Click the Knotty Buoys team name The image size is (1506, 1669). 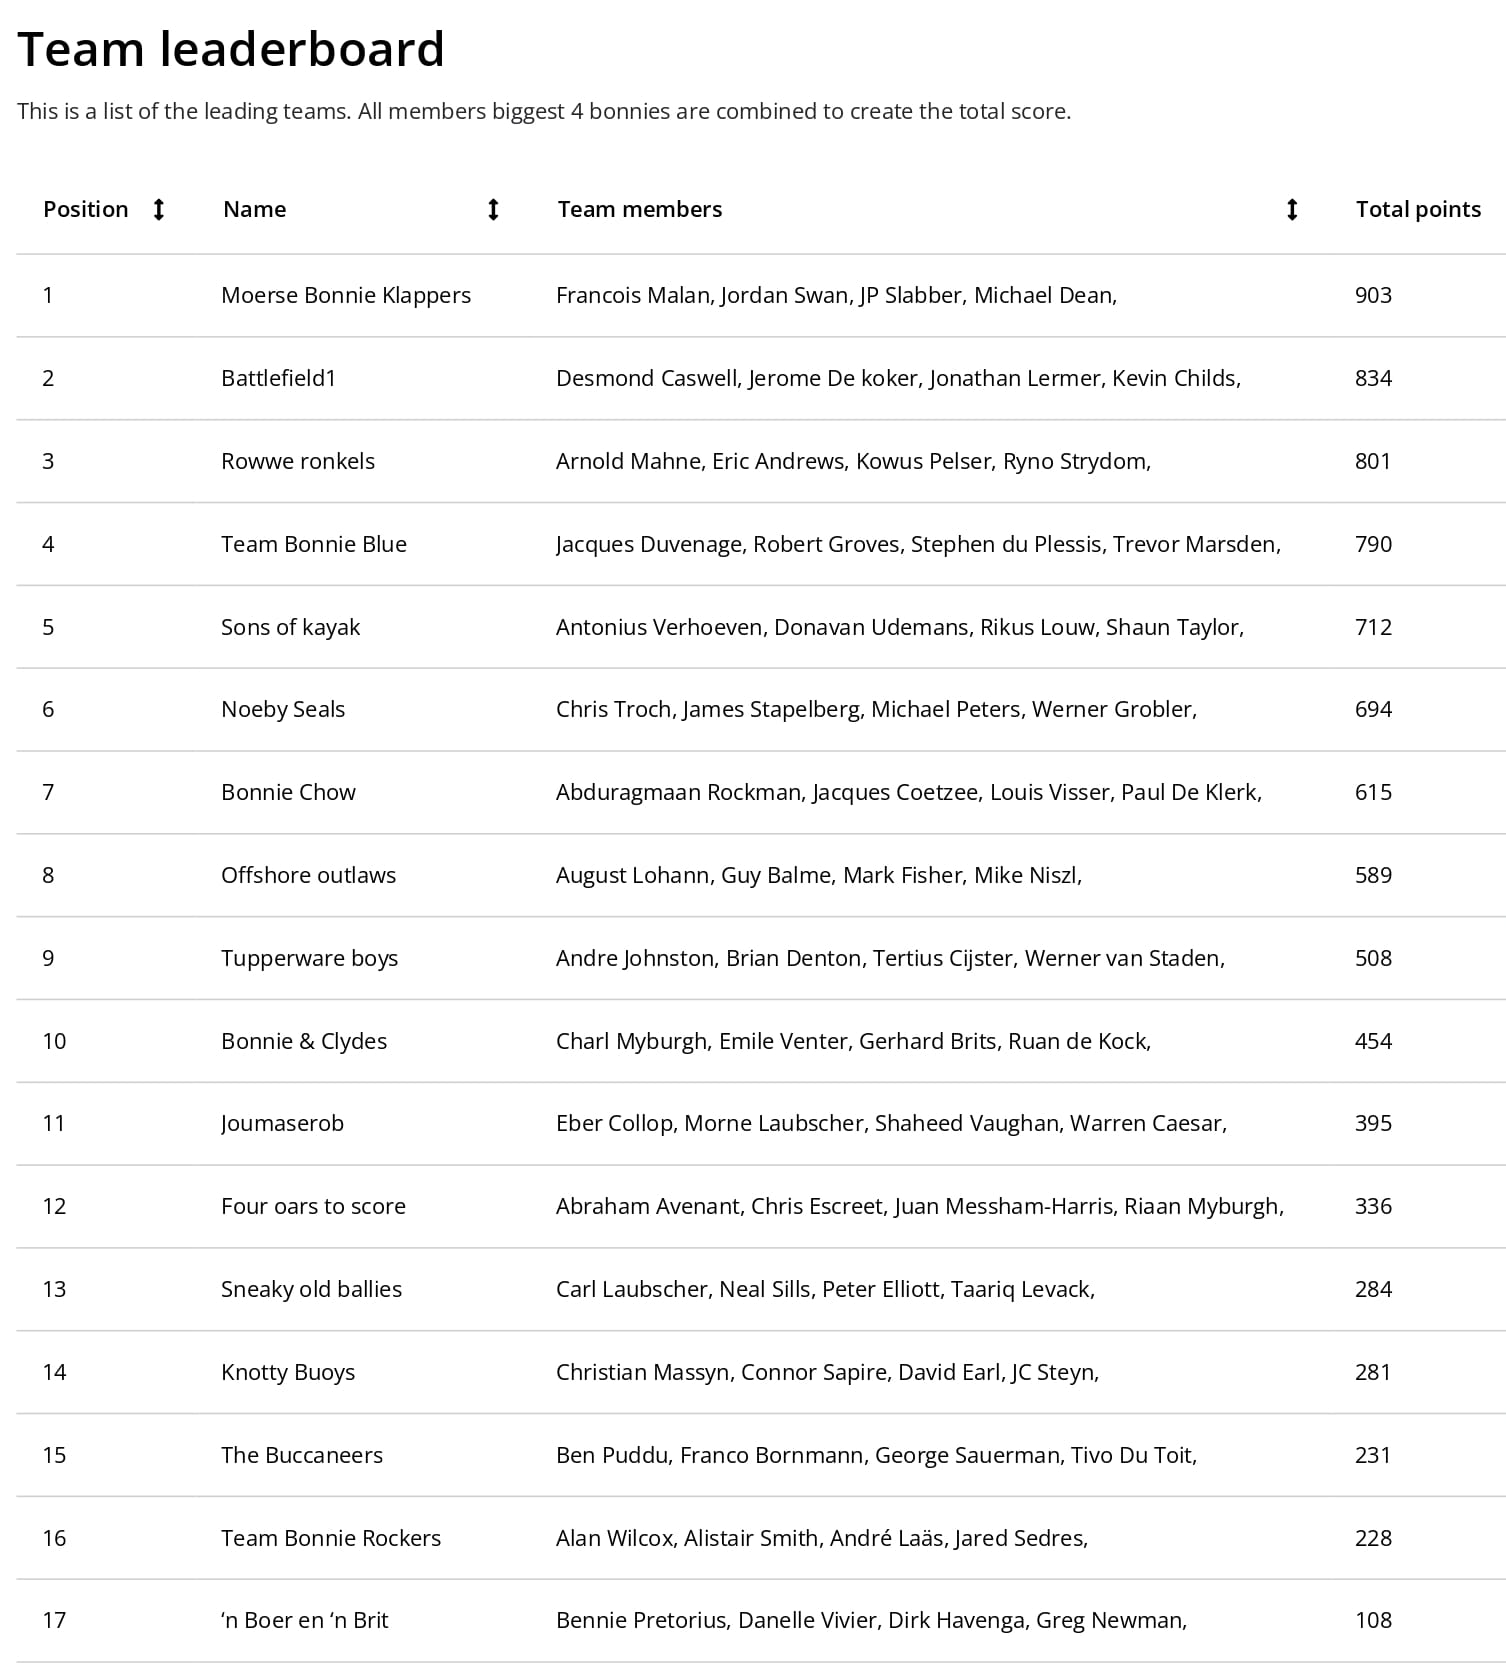click(288, 1372)
